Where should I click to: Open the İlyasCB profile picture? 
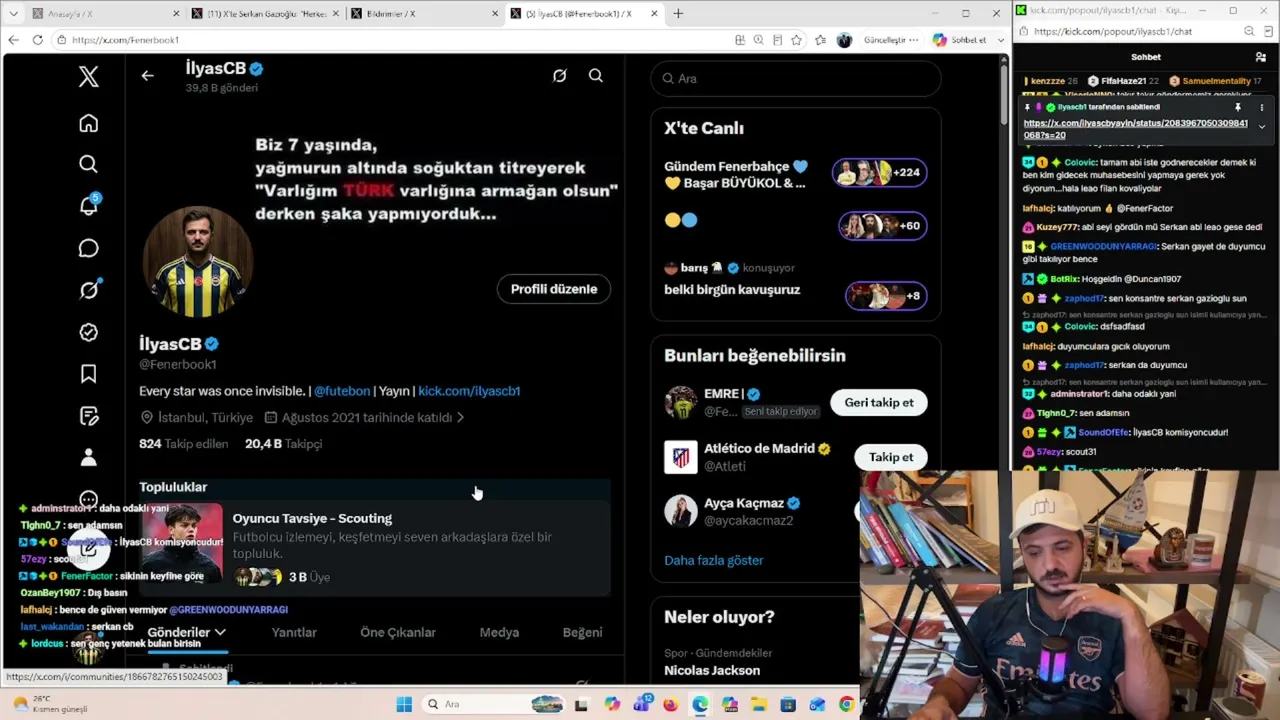[197, 262]
